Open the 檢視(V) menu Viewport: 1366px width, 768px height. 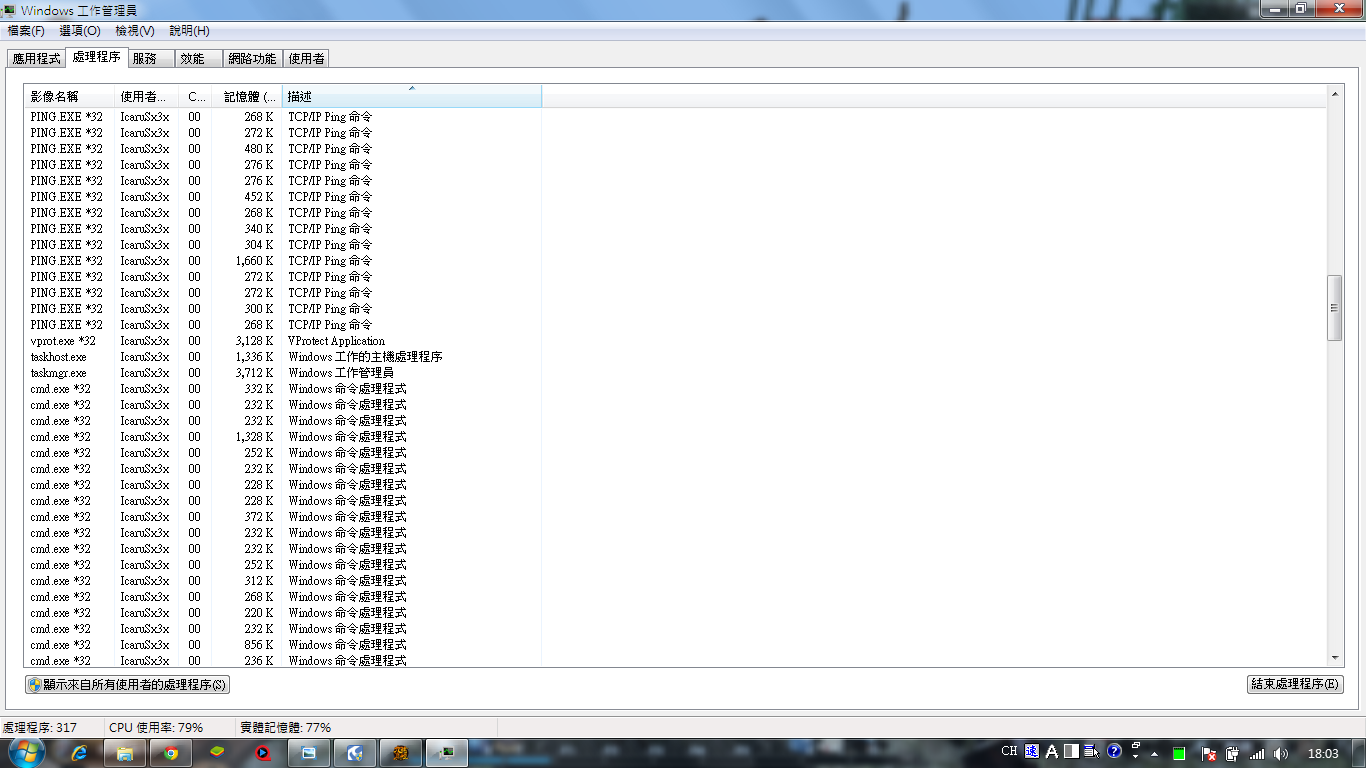(135, 31)
